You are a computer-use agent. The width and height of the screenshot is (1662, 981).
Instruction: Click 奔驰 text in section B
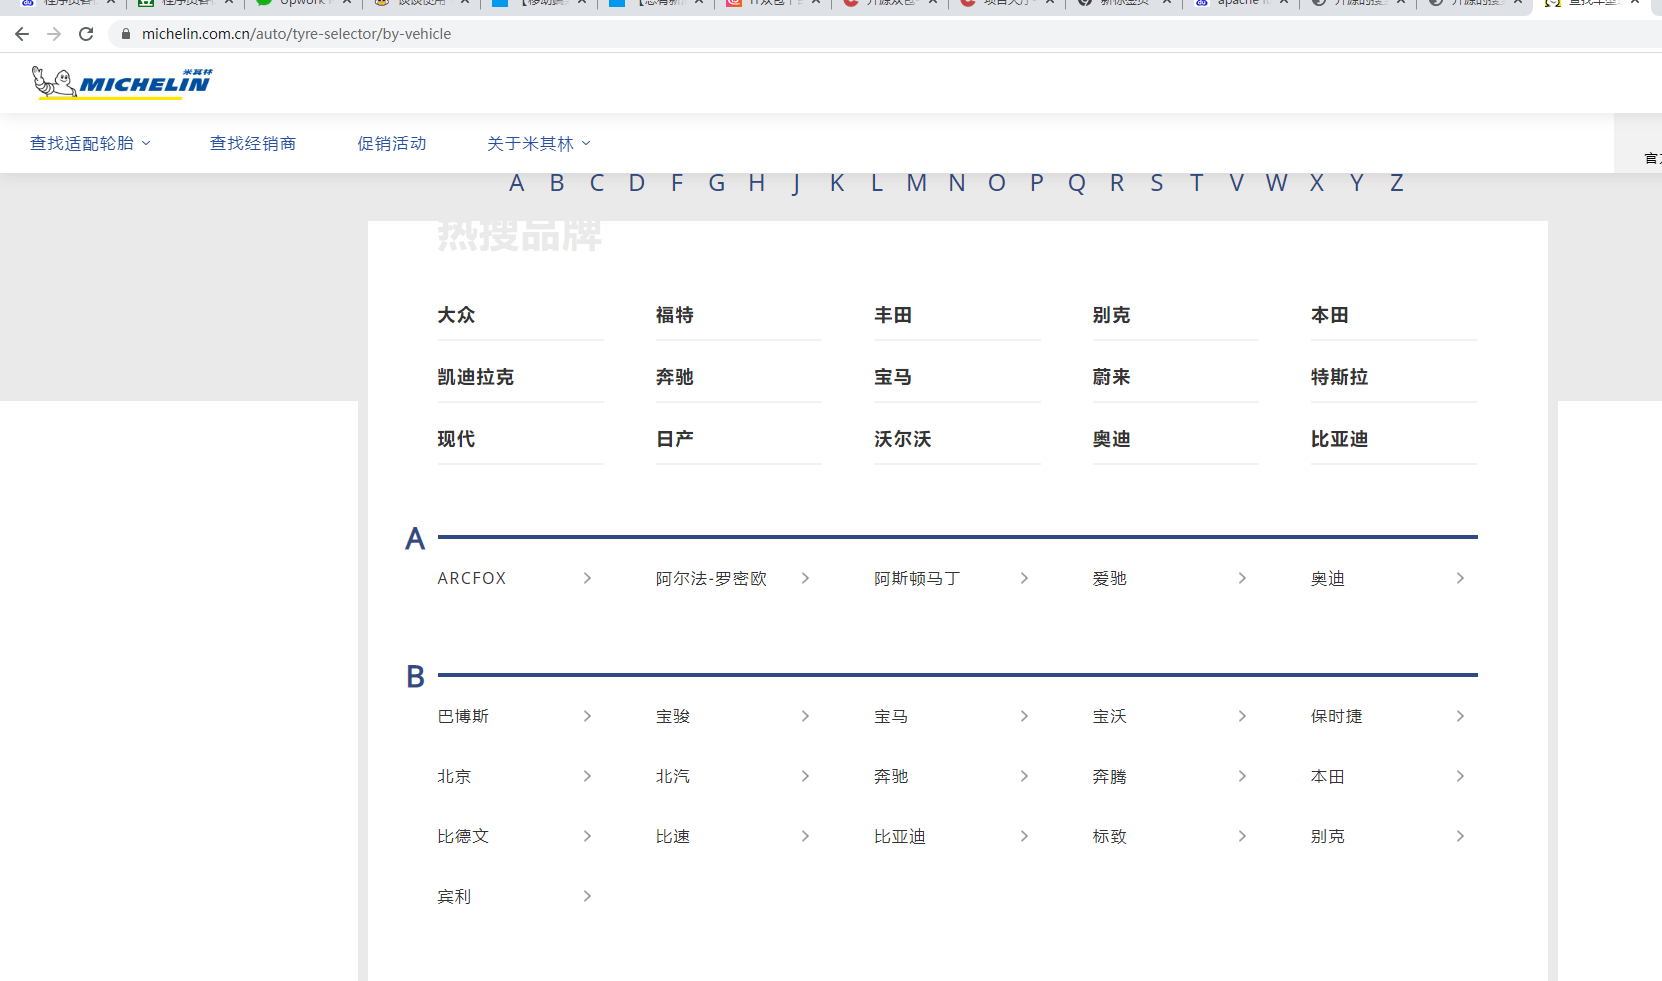(x=891, y=776)
